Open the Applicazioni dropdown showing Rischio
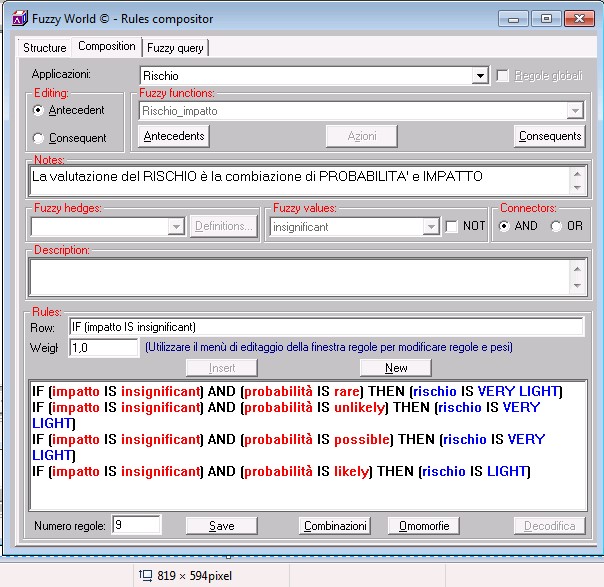 pos(480,75)
